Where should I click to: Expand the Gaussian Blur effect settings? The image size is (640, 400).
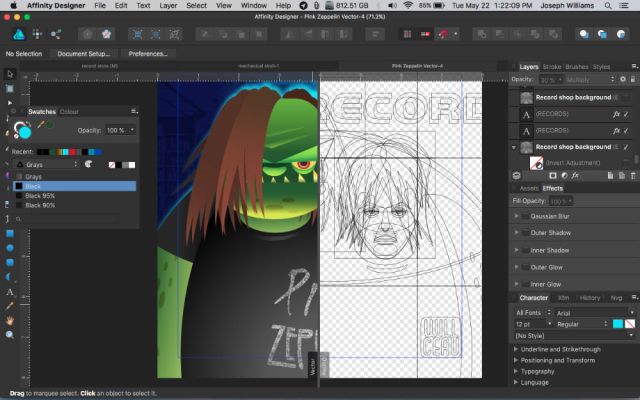tap(516, 216)
